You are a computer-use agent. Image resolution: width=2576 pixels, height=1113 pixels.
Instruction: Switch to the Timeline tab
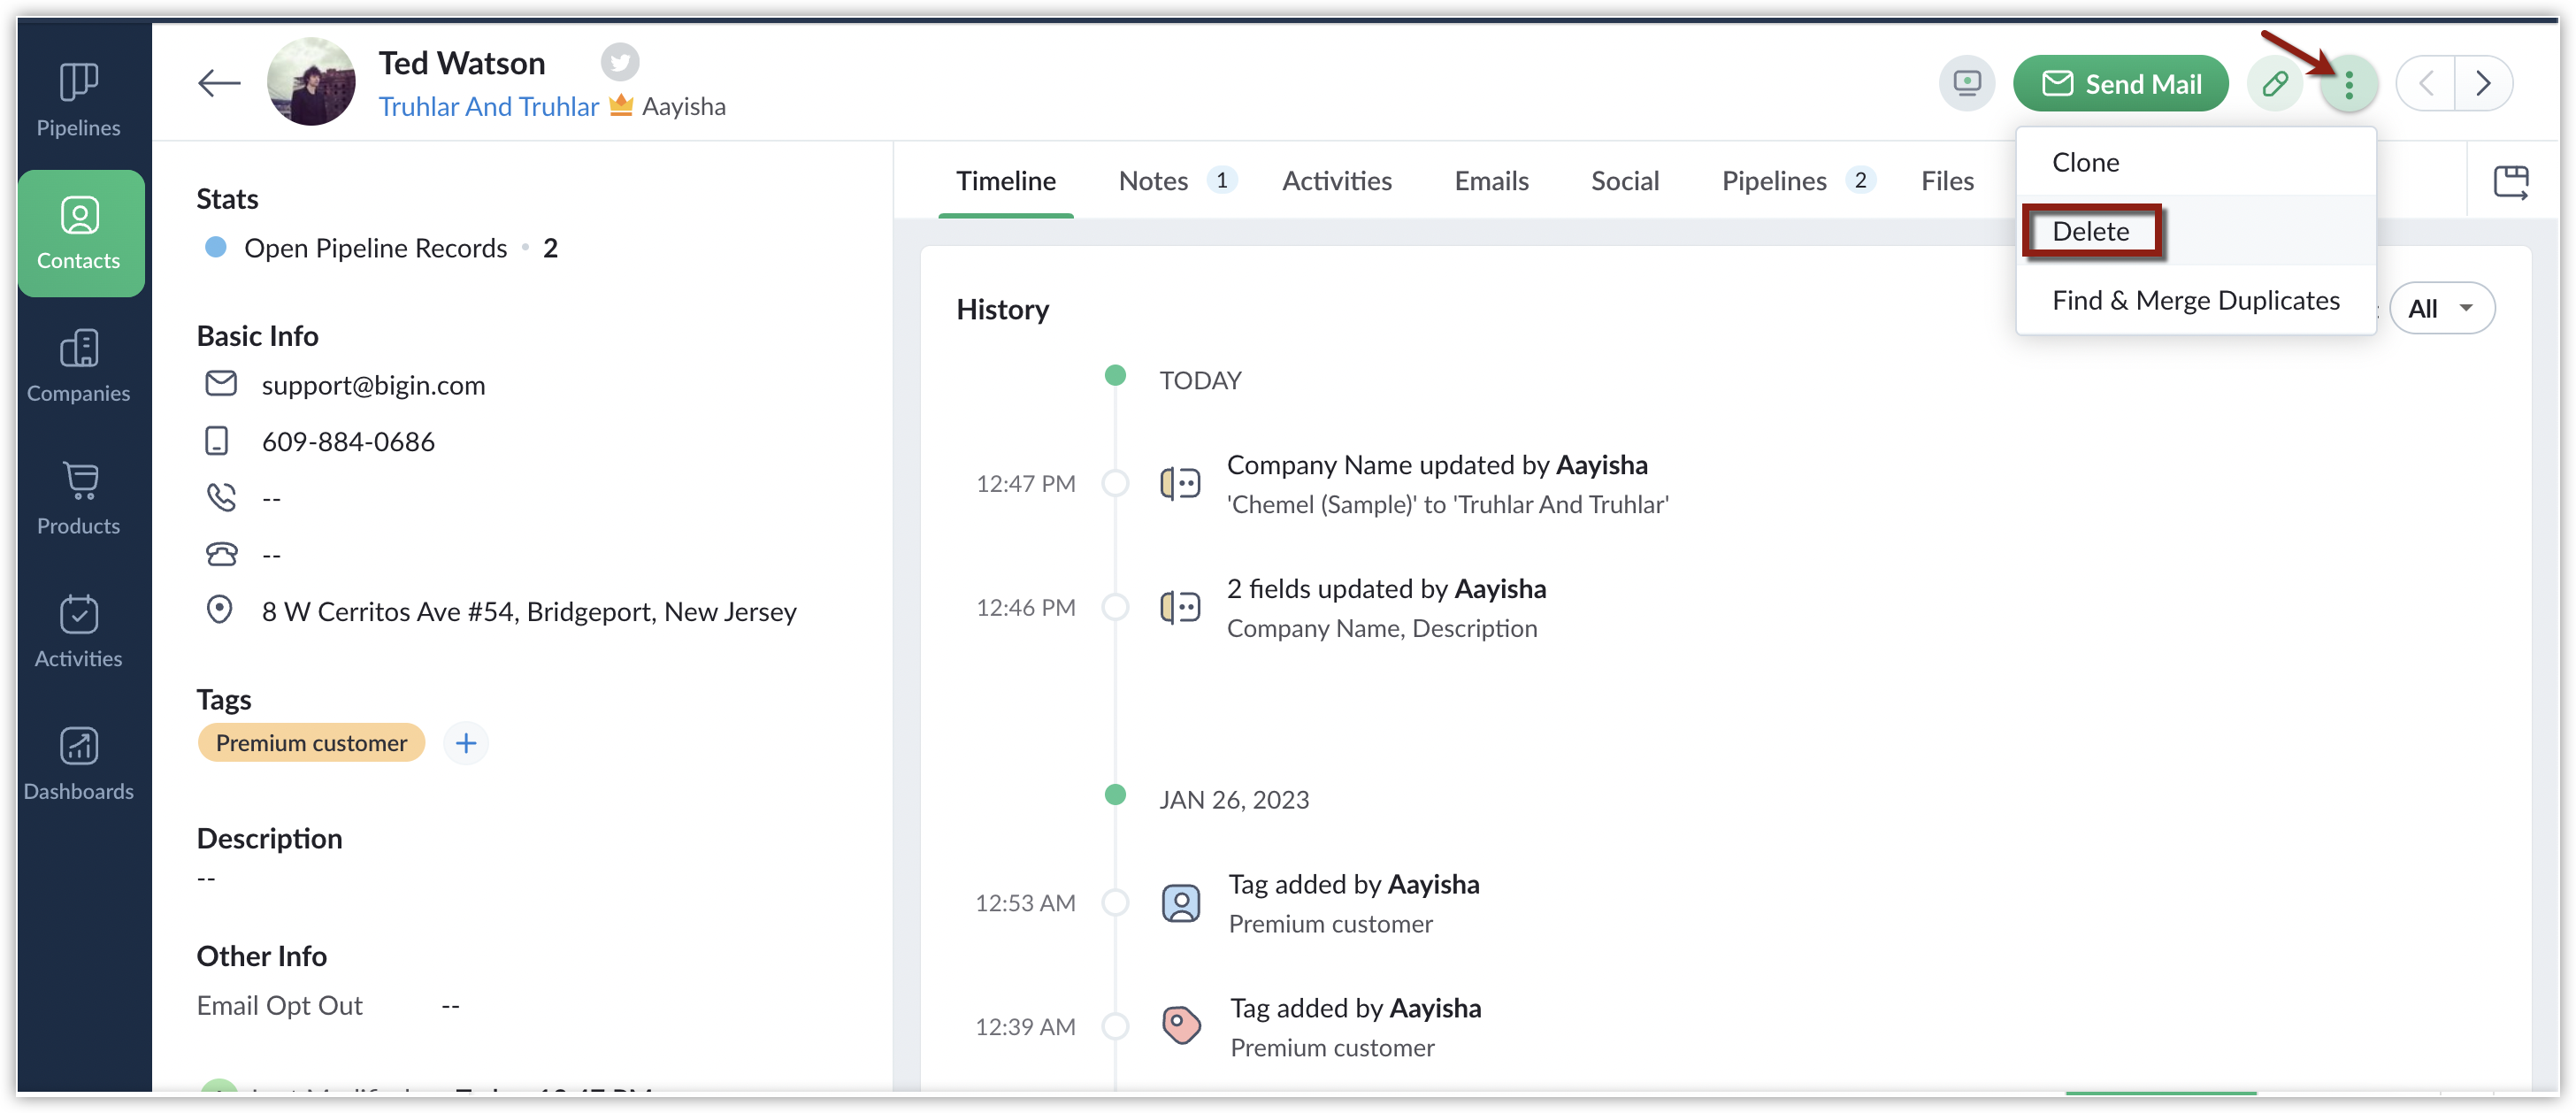pos(1005,181)
